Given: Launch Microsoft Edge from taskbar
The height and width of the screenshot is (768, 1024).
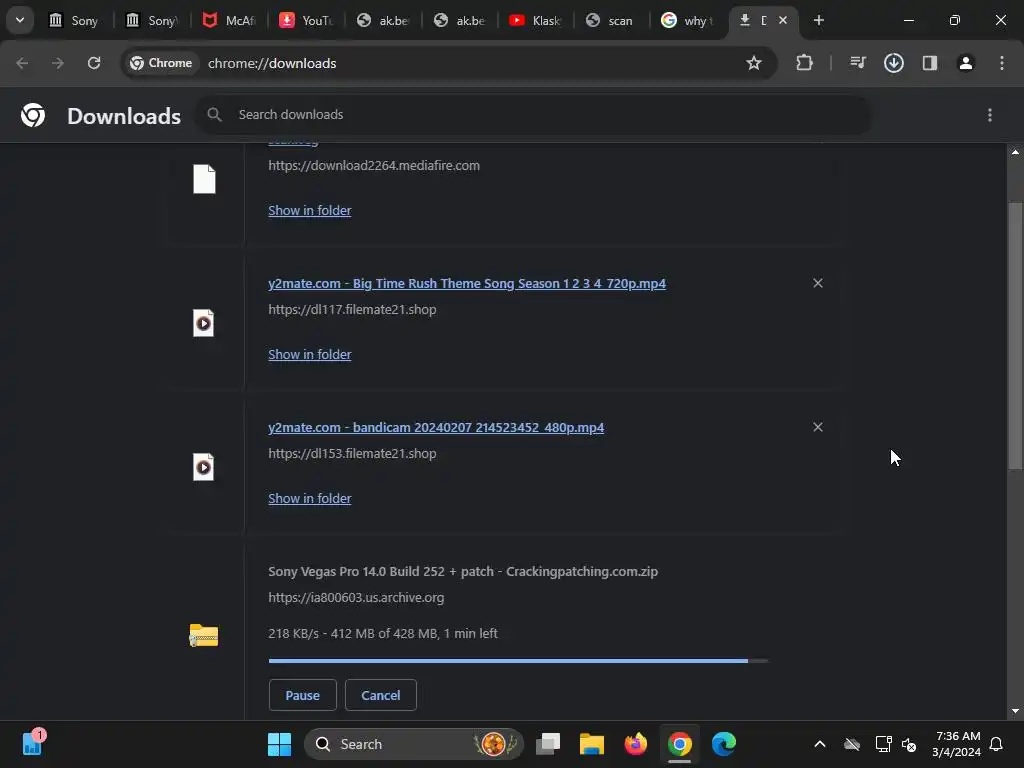Looking at the screenshot, I should pos(724,744).
